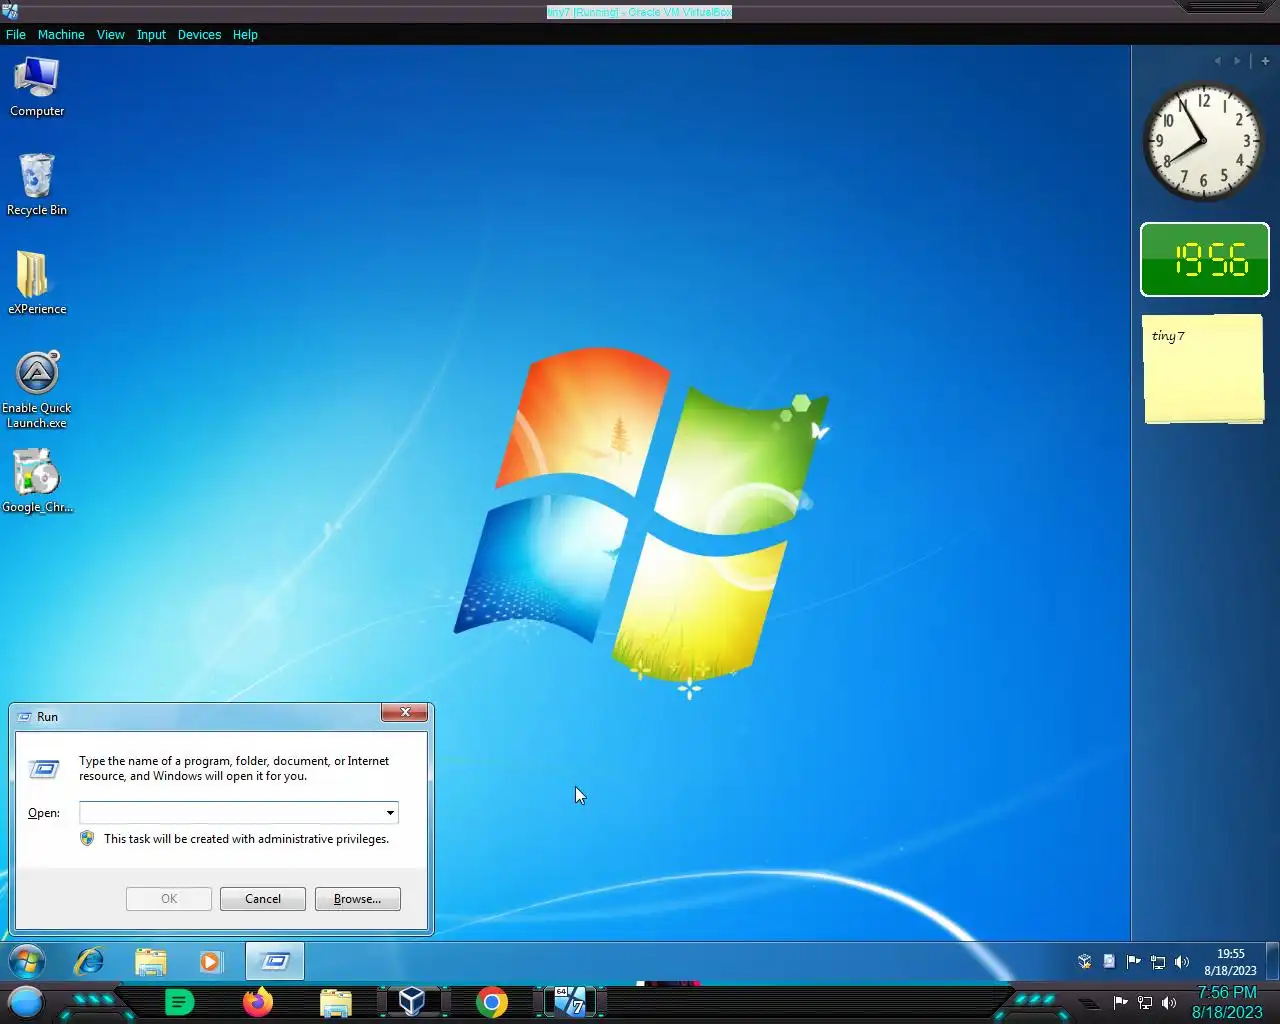
Task: Launch Google Chrome from host taskbar
Action: [x=491, y=1002]
